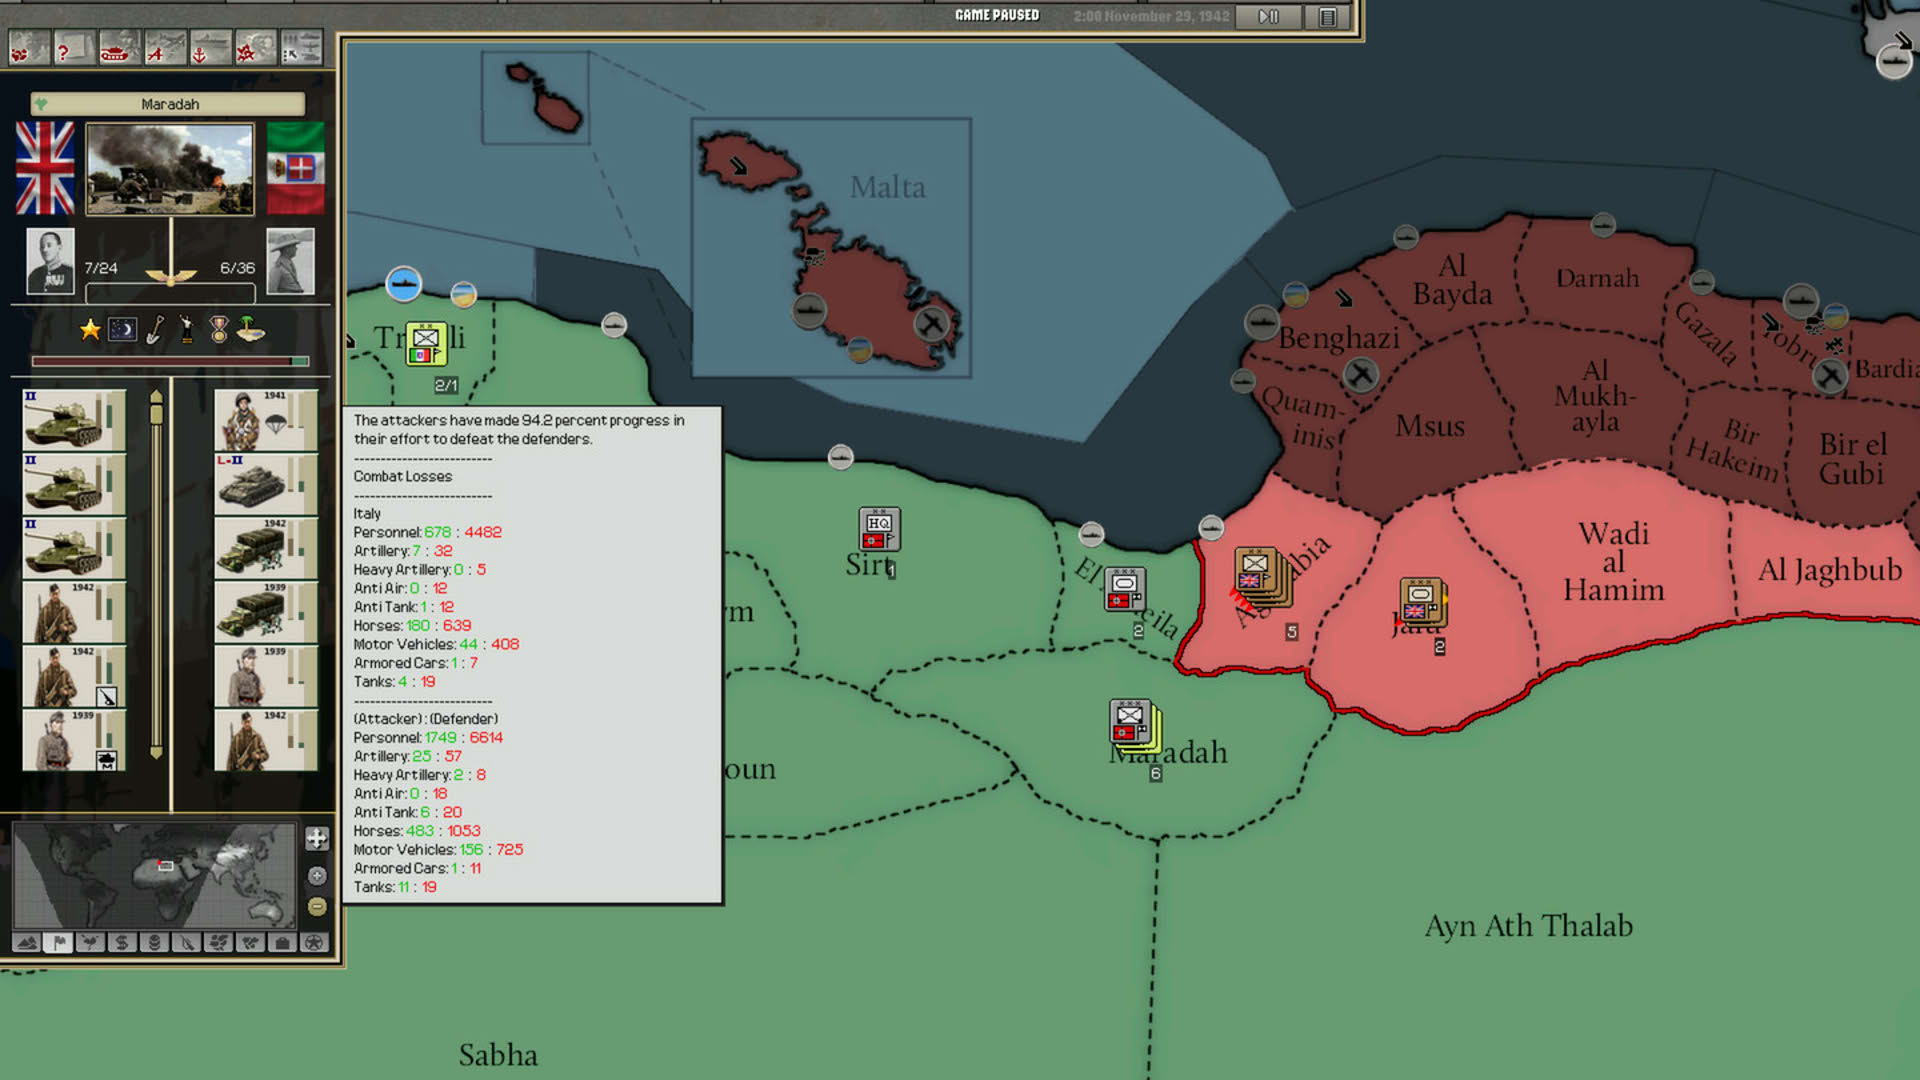Click the Italian flag in battle panel
Screen dimensions: 1920x1080
(x=296, y=168)
